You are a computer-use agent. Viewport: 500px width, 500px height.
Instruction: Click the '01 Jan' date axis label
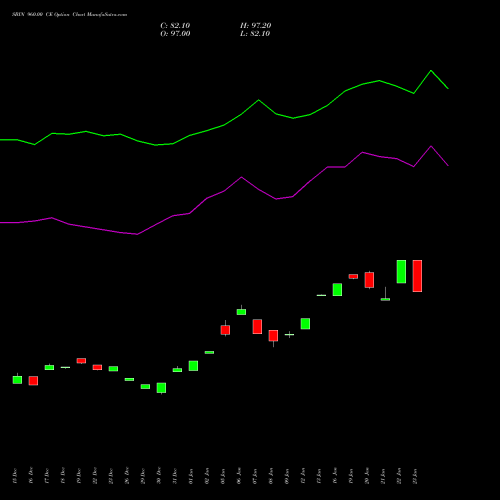pyautogui.click(x=191, y=476)
